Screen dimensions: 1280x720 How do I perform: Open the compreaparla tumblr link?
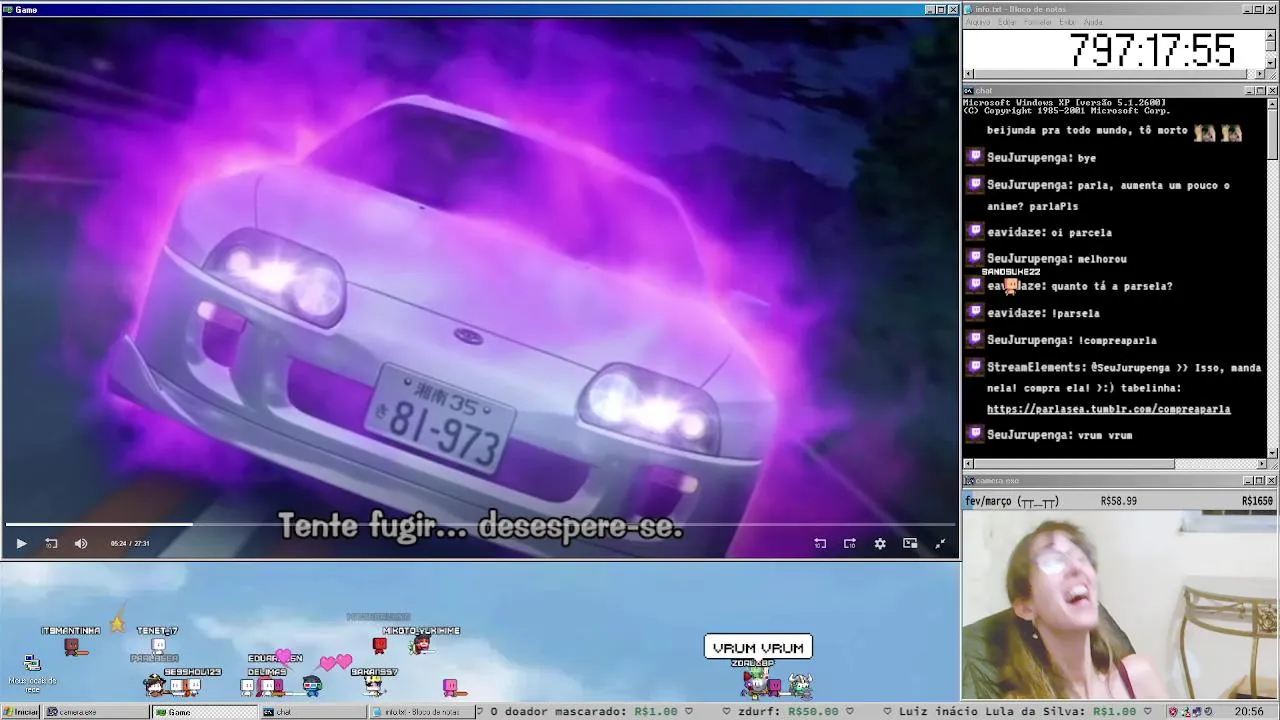(1108, 409)
